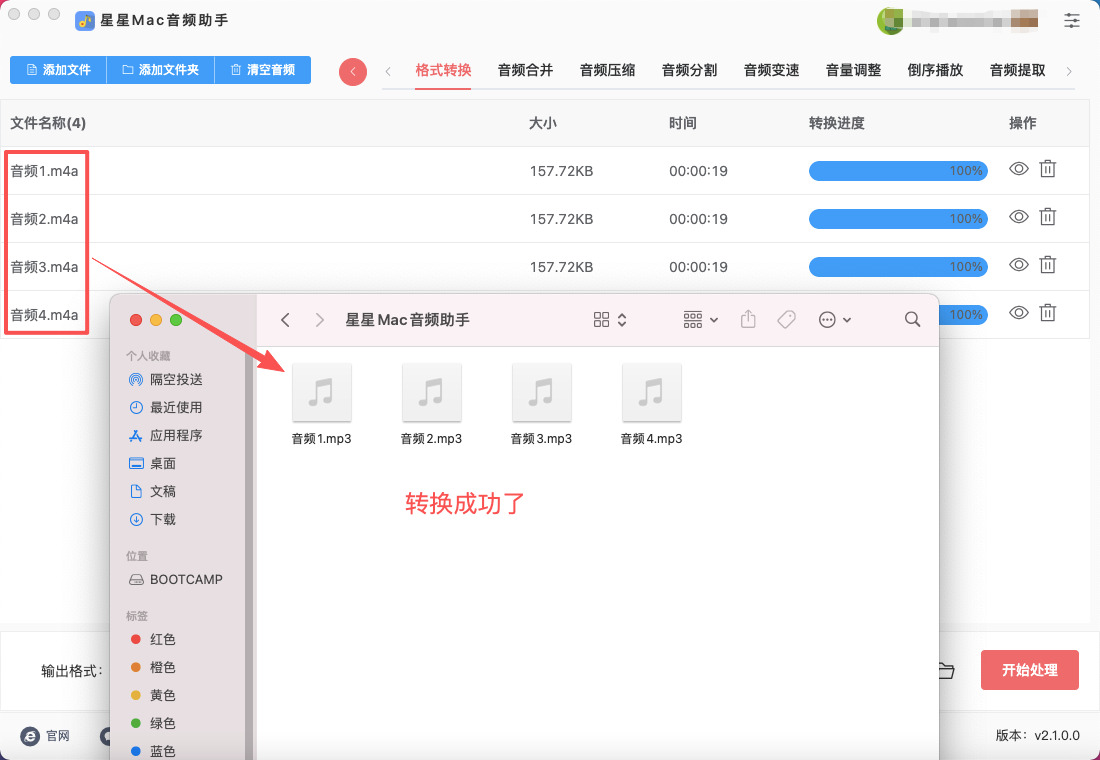This screenshot has height=760, width=1100.
Task: Go forward in Finder window
Action: [x=320, y=320]
